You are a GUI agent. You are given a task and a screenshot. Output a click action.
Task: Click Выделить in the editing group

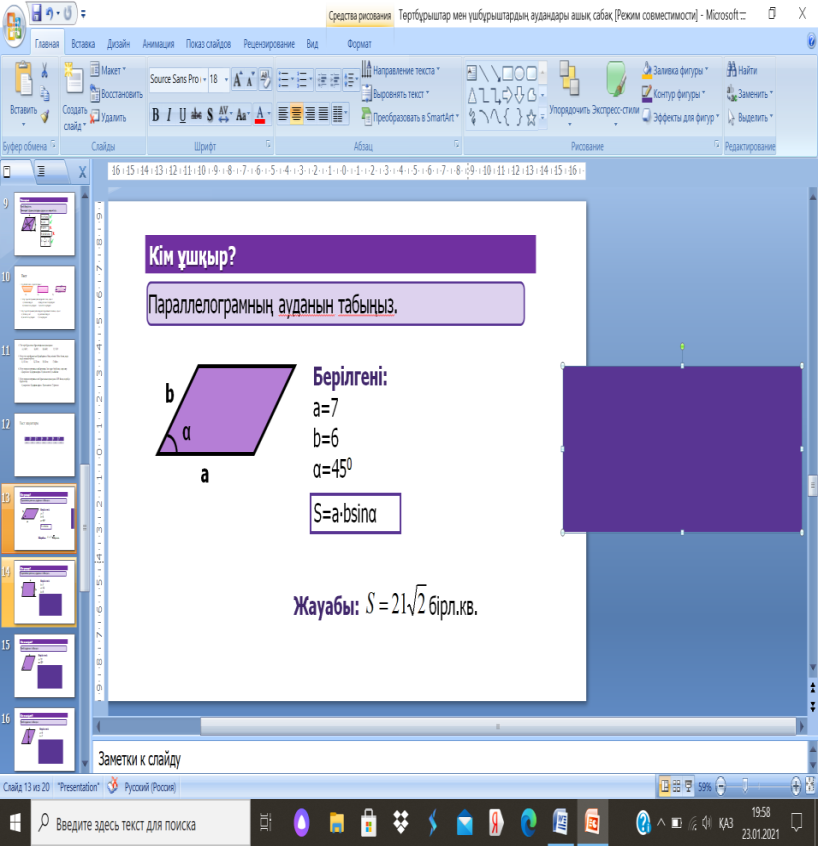pyautogui.click(x=749, y=117)
